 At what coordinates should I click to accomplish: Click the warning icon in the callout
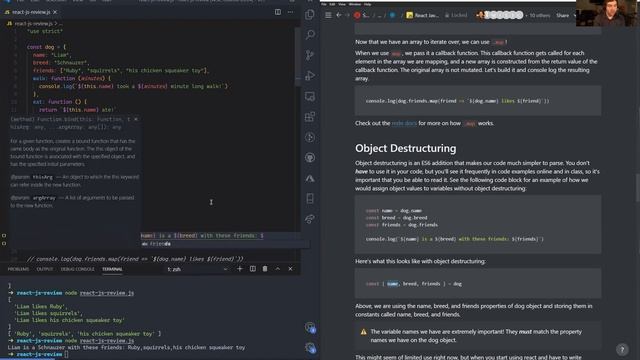click(x=364, y=332)
